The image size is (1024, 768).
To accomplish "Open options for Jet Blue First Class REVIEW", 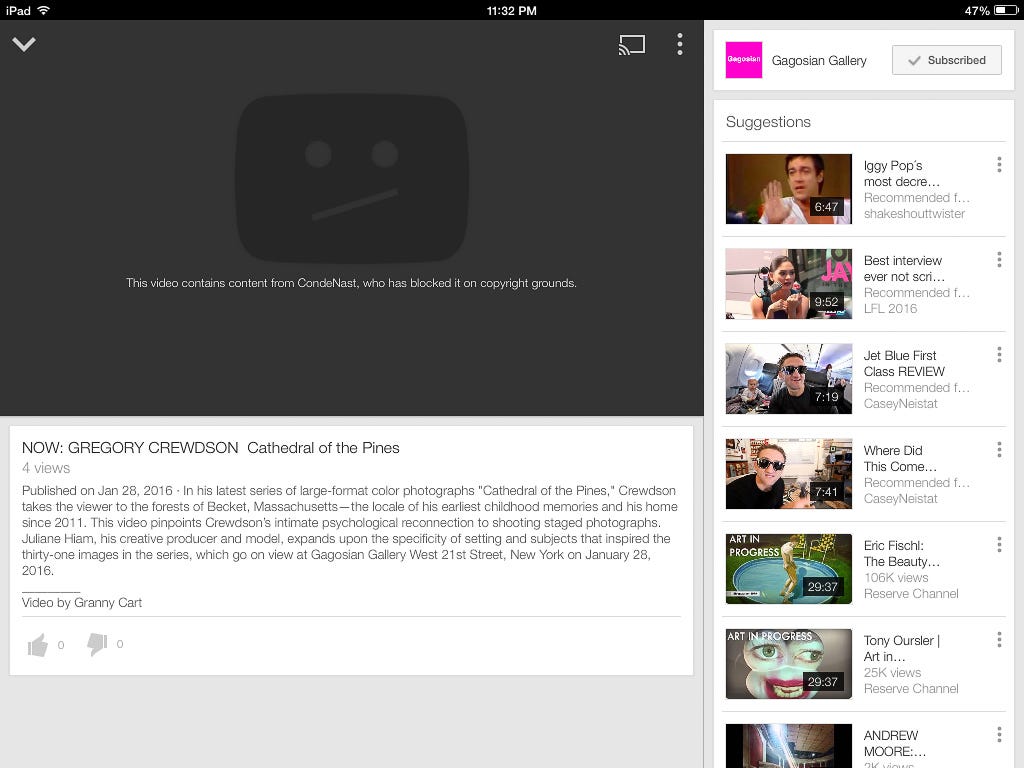I will pyautogui.click(x=999, y=355).
